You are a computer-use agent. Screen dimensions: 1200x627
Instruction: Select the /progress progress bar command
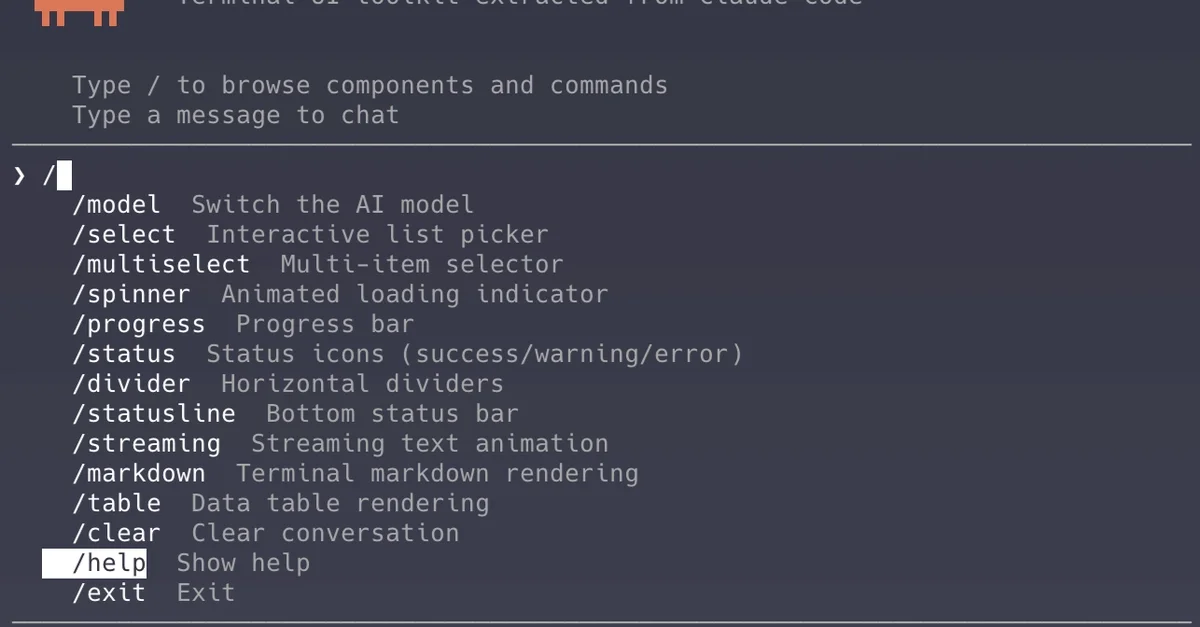(139, 323)
